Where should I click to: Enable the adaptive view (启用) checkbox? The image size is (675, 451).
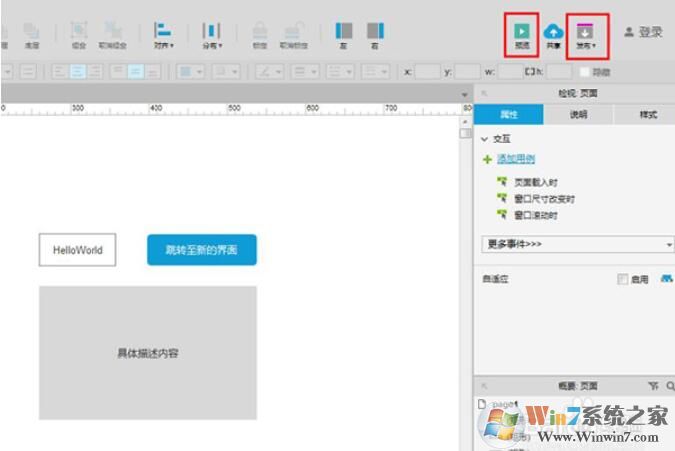(x=623, y=279)
